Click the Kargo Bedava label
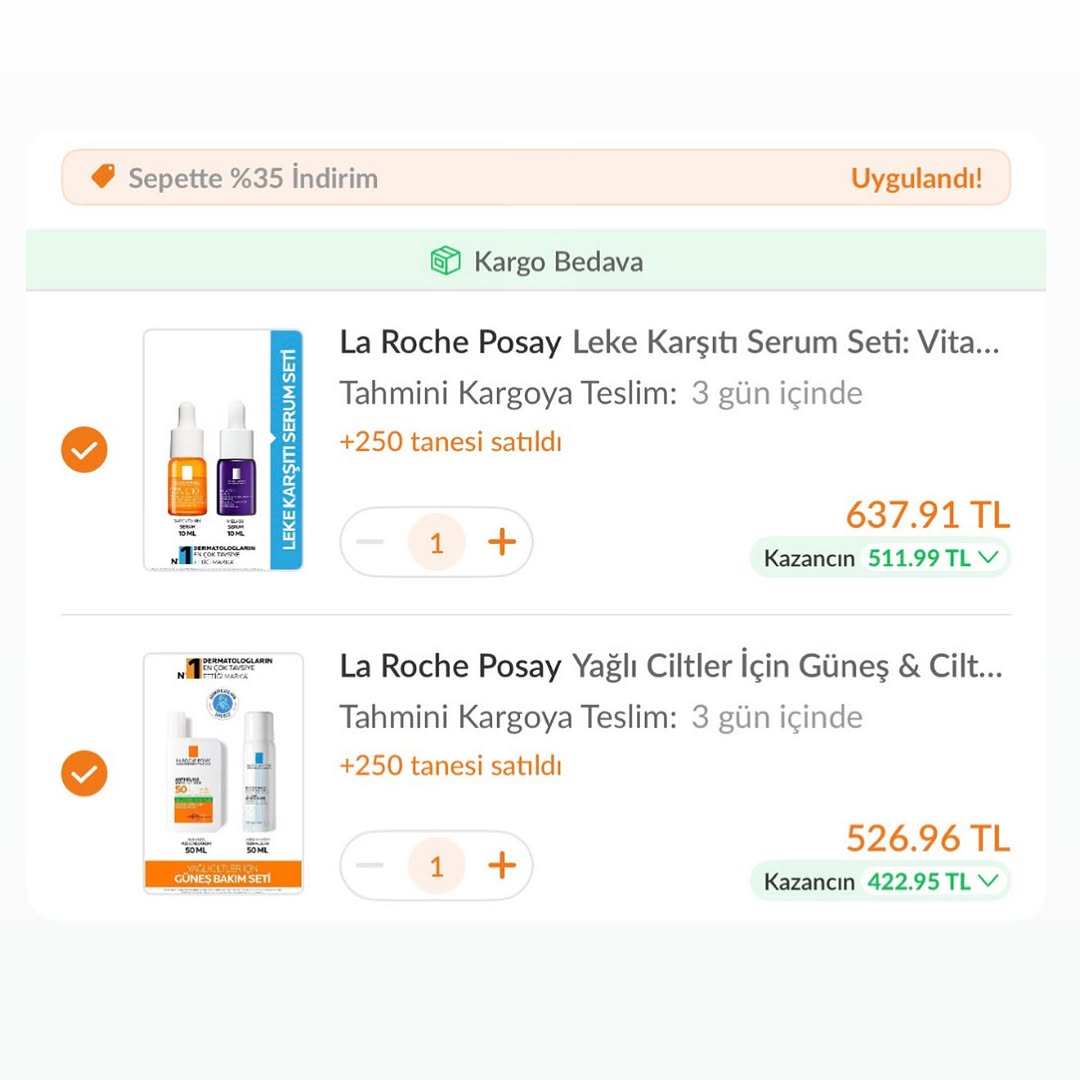This screenshot has width=1080, height=1080. pos(558,262)
